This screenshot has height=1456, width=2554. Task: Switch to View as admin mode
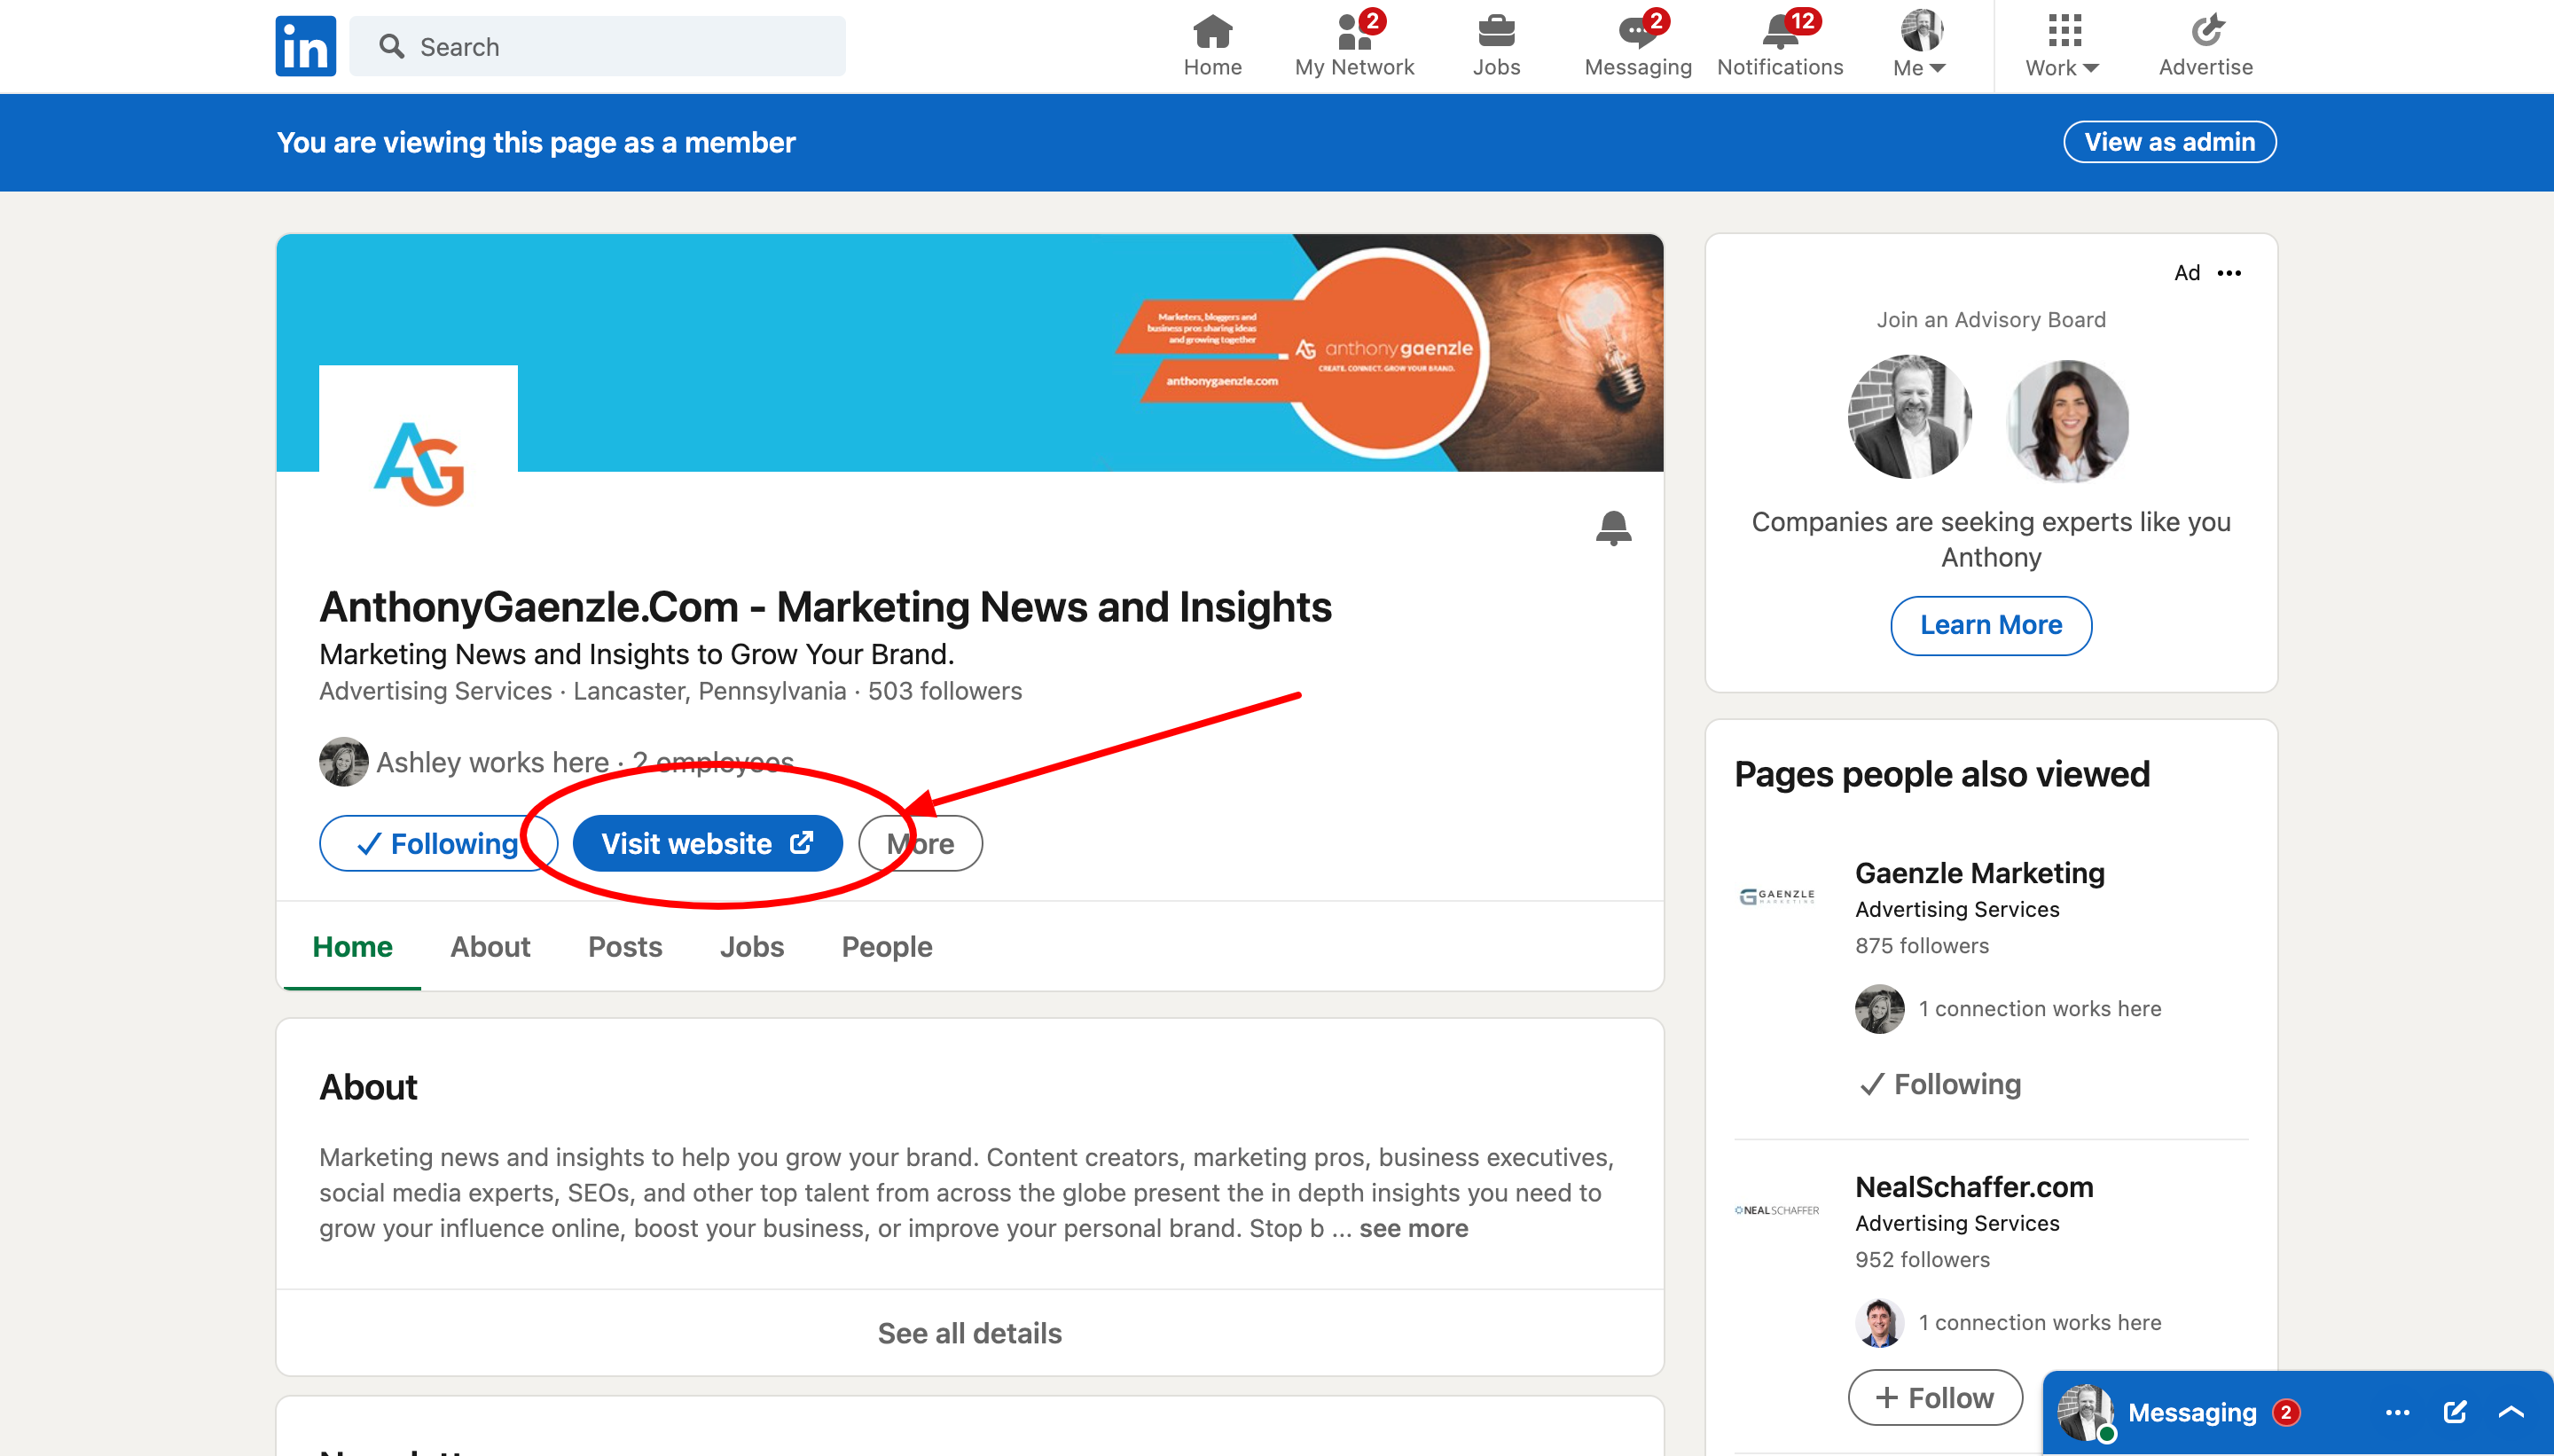(2169, 141)
